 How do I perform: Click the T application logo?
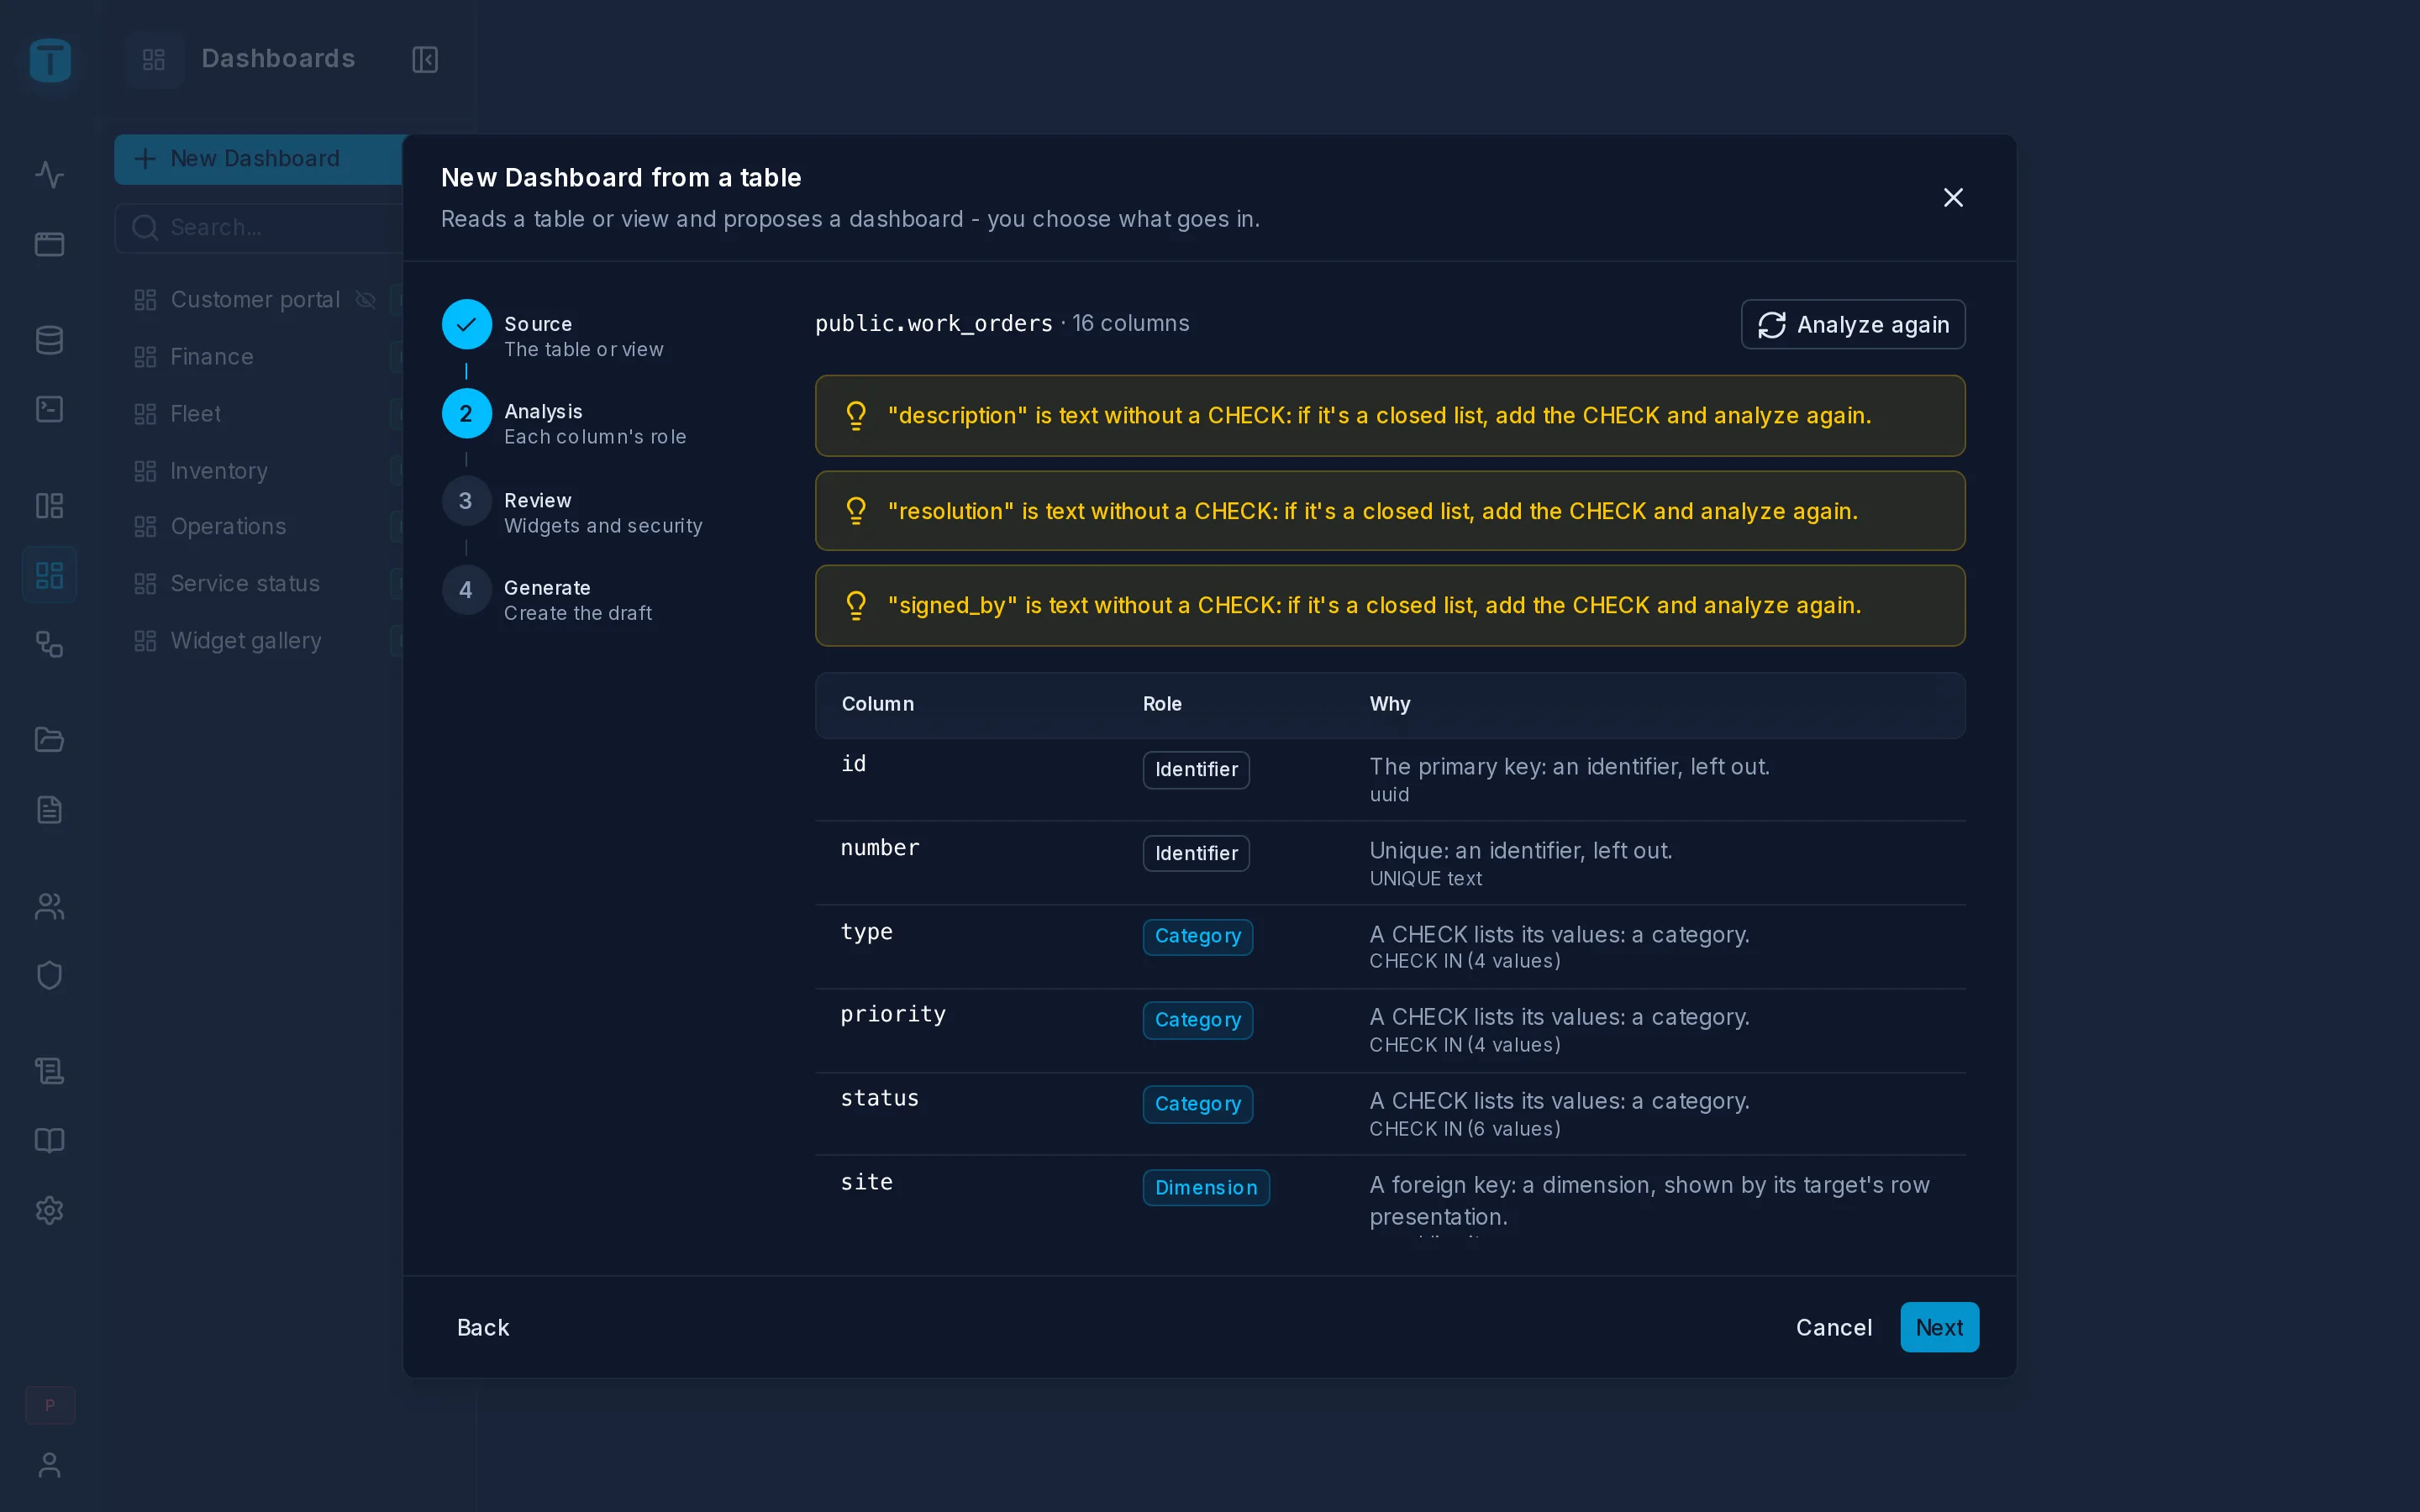pos(50,60)
